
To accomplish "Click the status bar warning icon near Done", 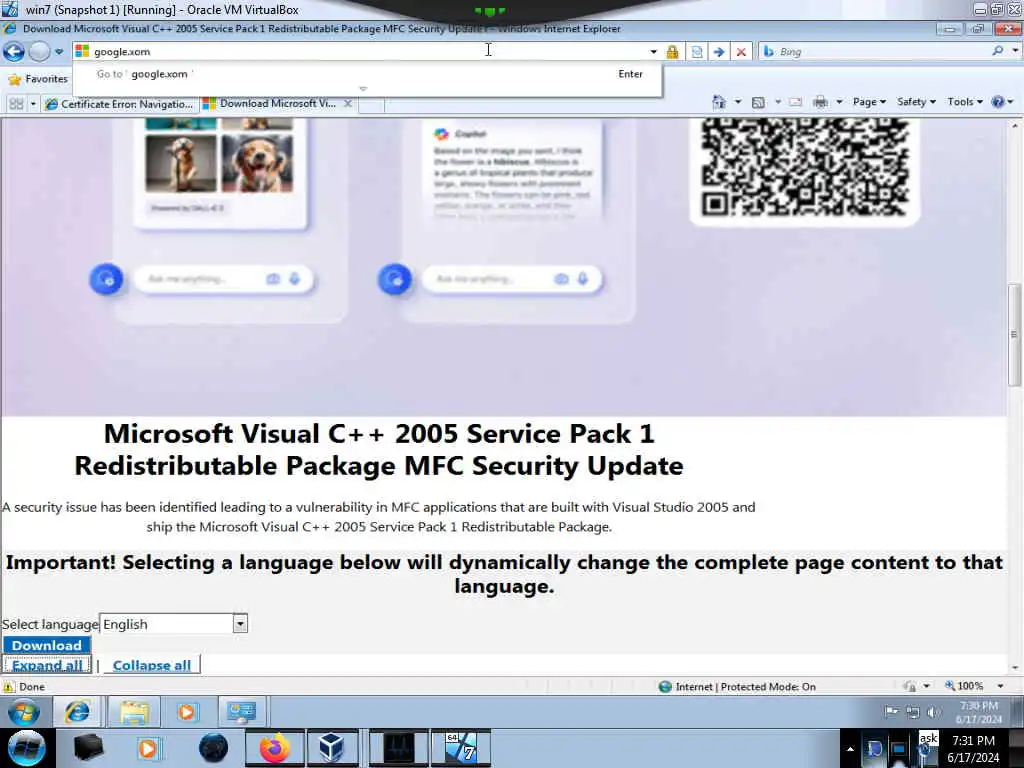I will click(x=8, y=687).
